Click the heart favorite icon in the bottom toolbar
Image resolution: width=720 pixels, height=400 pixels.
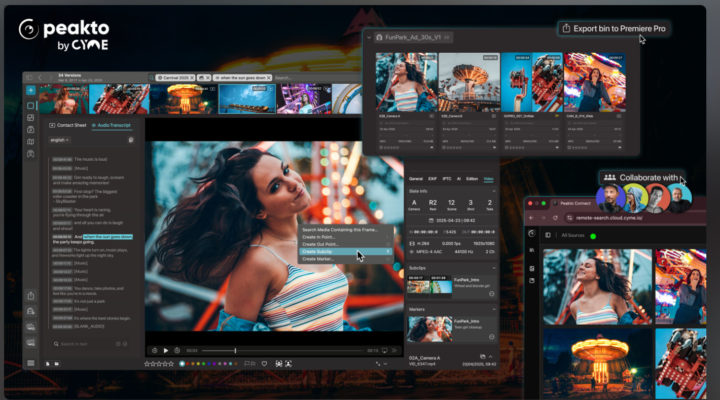point(264,364)
